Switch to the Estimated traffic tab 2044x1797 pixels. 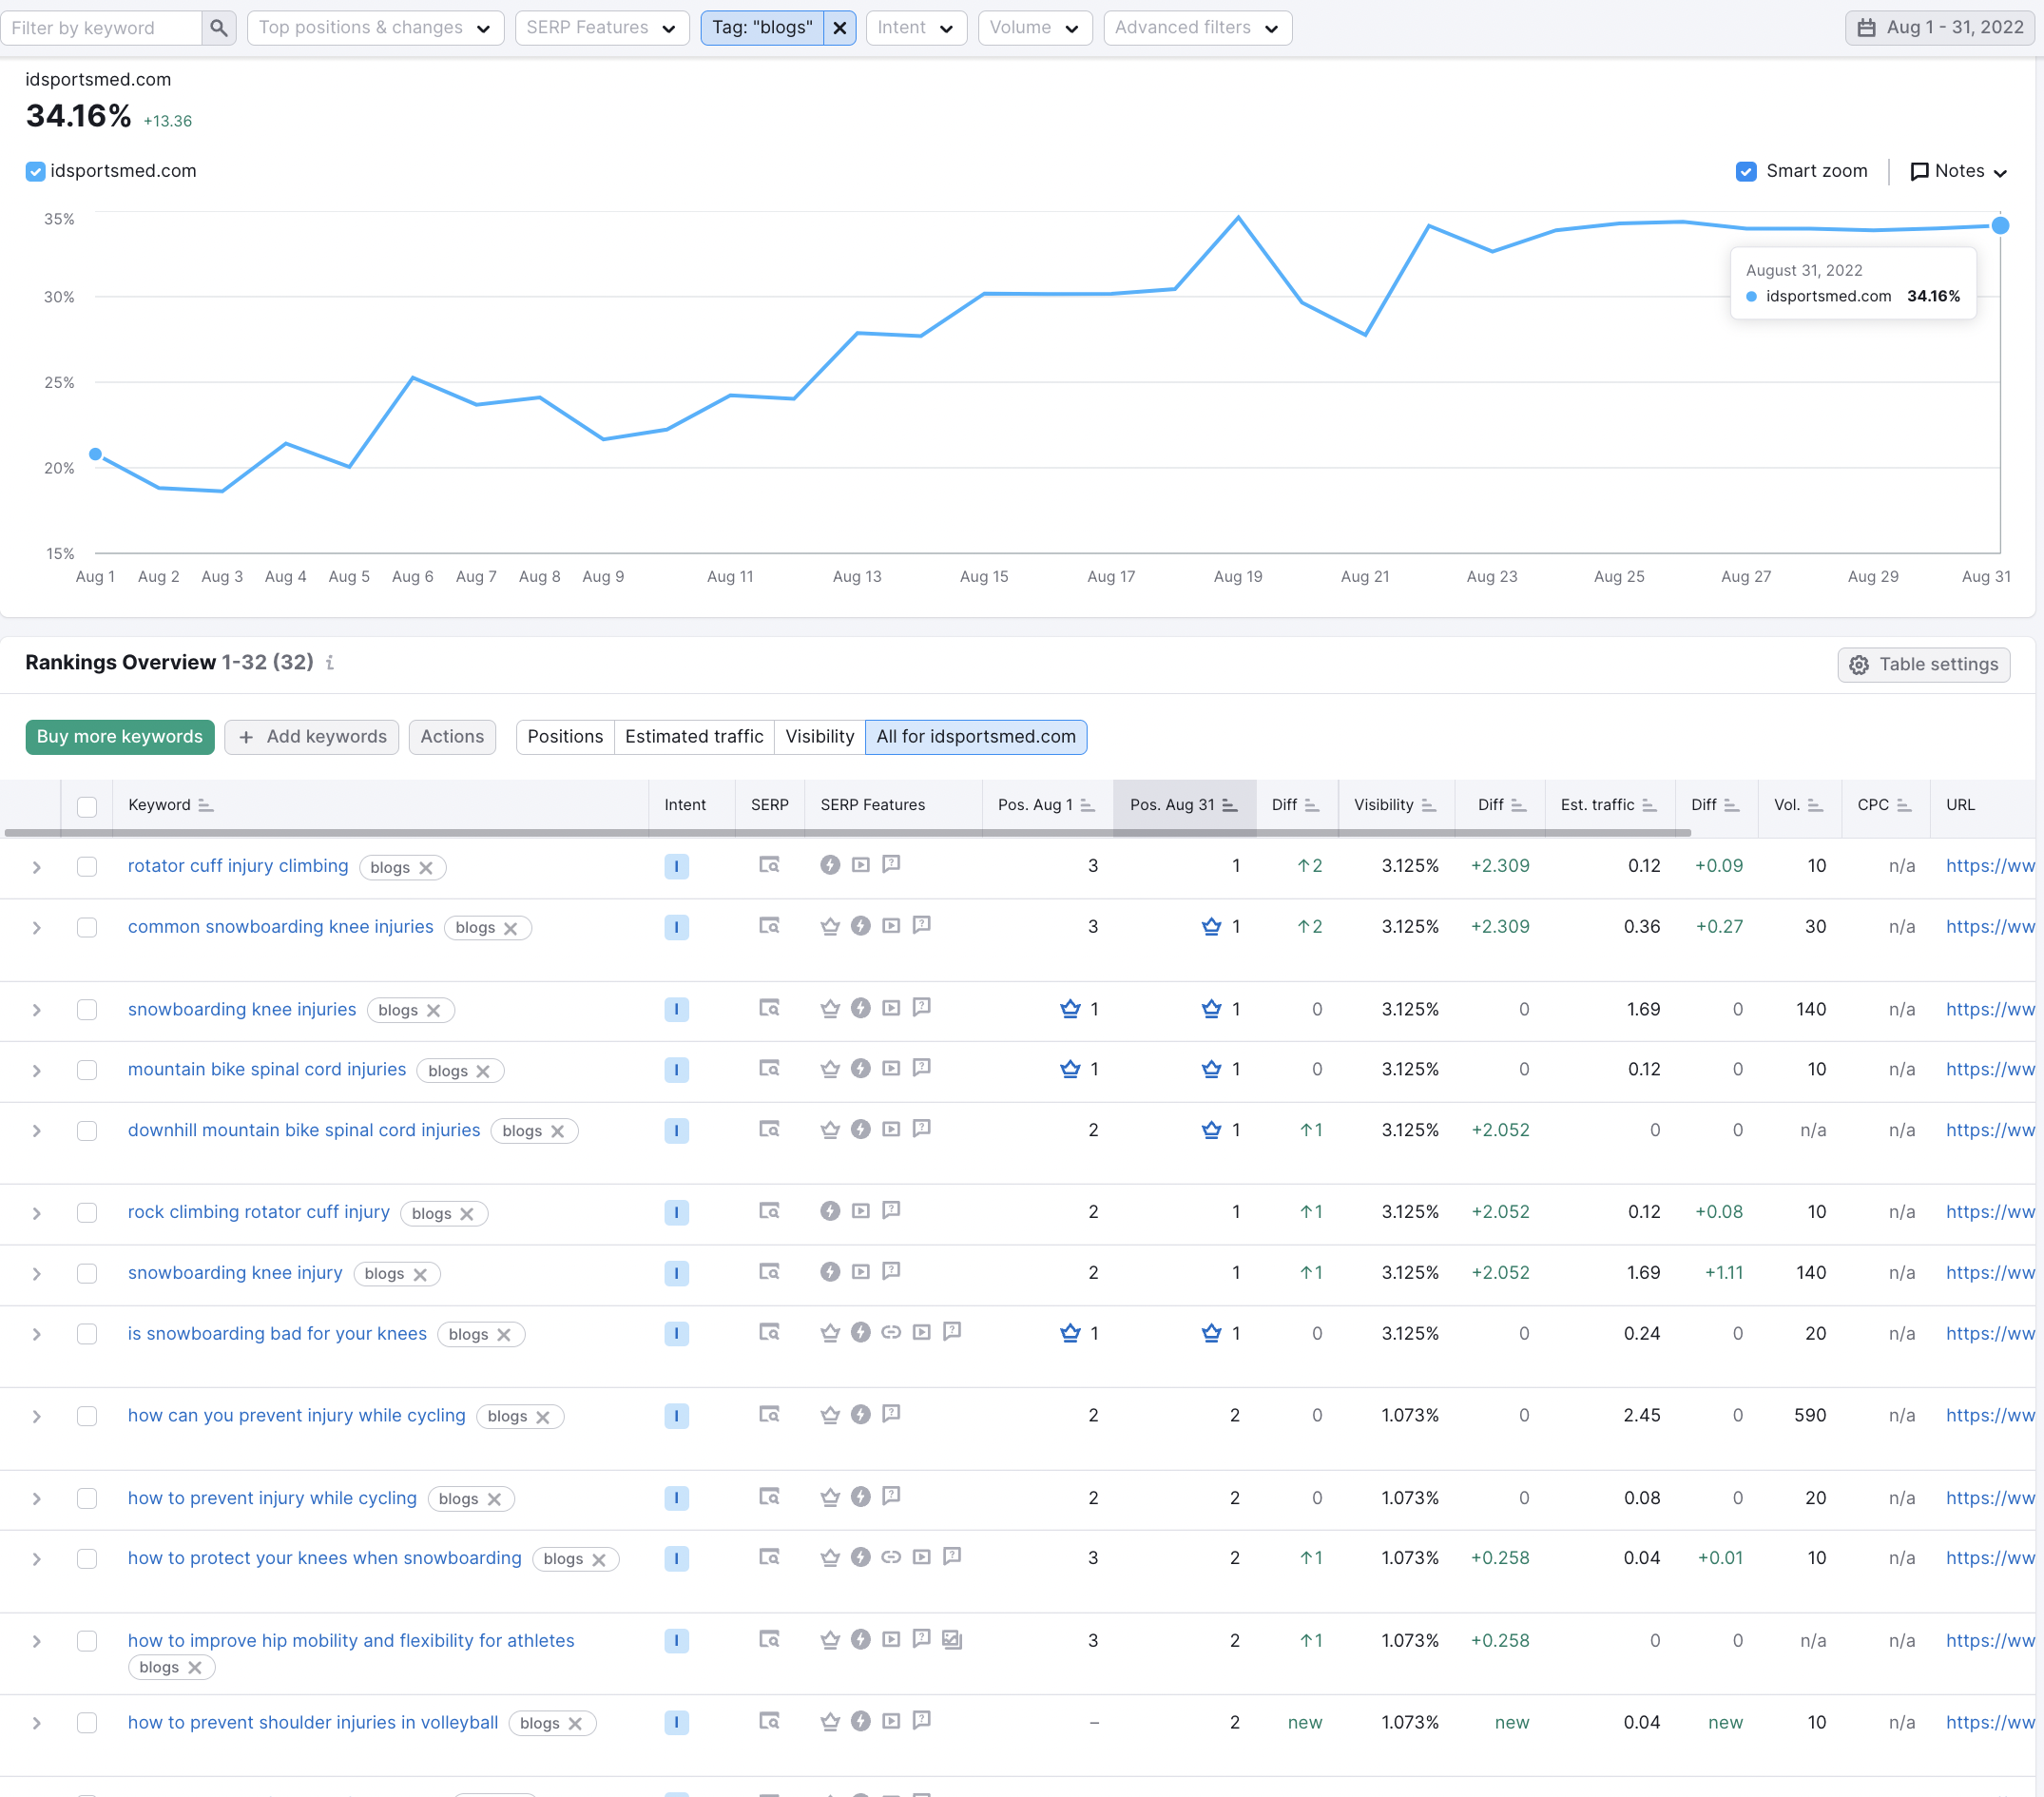(x=694, y=736)
